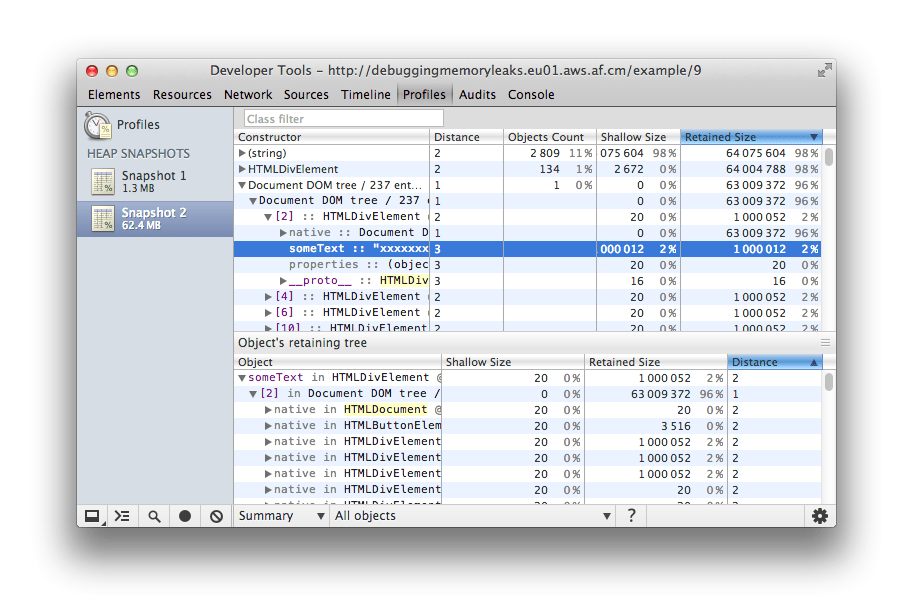The width and height of the screenshot is (923, 596).
Task: Click the help question mark icon
Action: coord(630,515)
